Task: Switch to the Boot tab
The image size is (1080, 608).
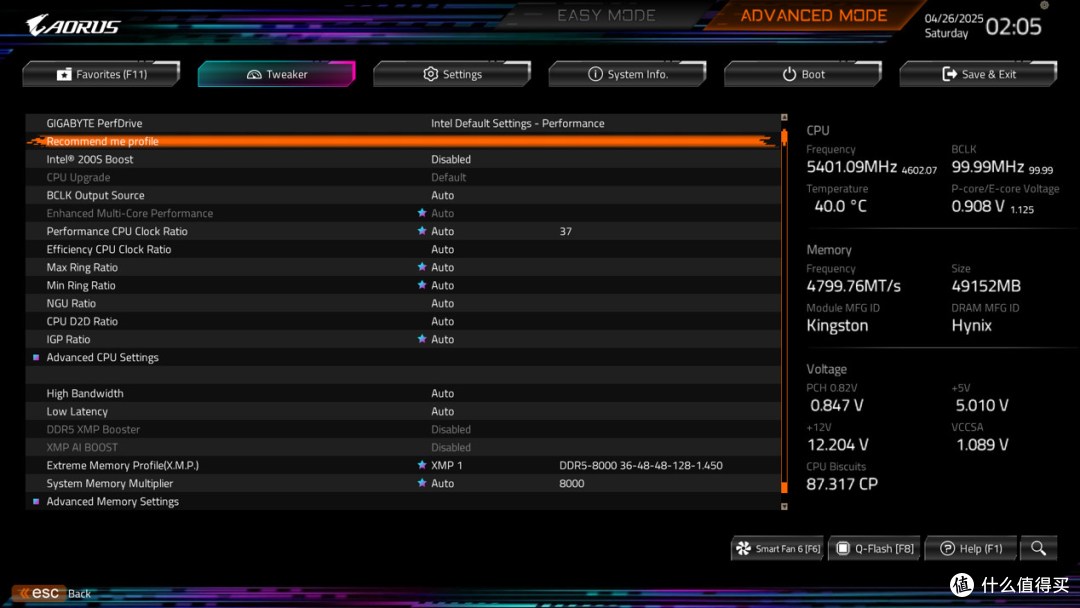Action: pyautogui.click(x=802, y=74)
